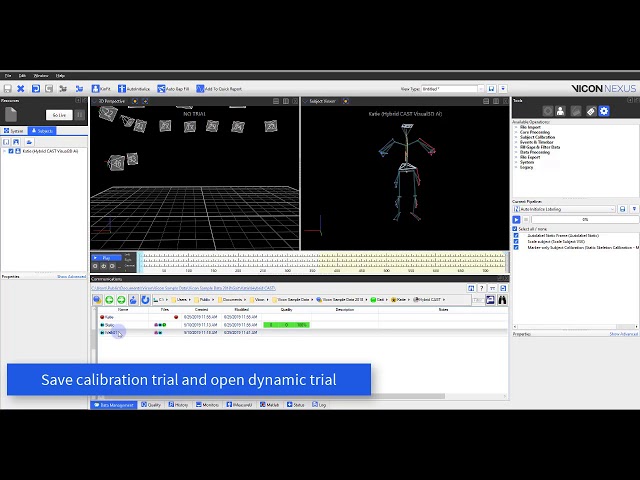
Task: Split the 3D Perspective view horizontally
Action: point(276,101)
